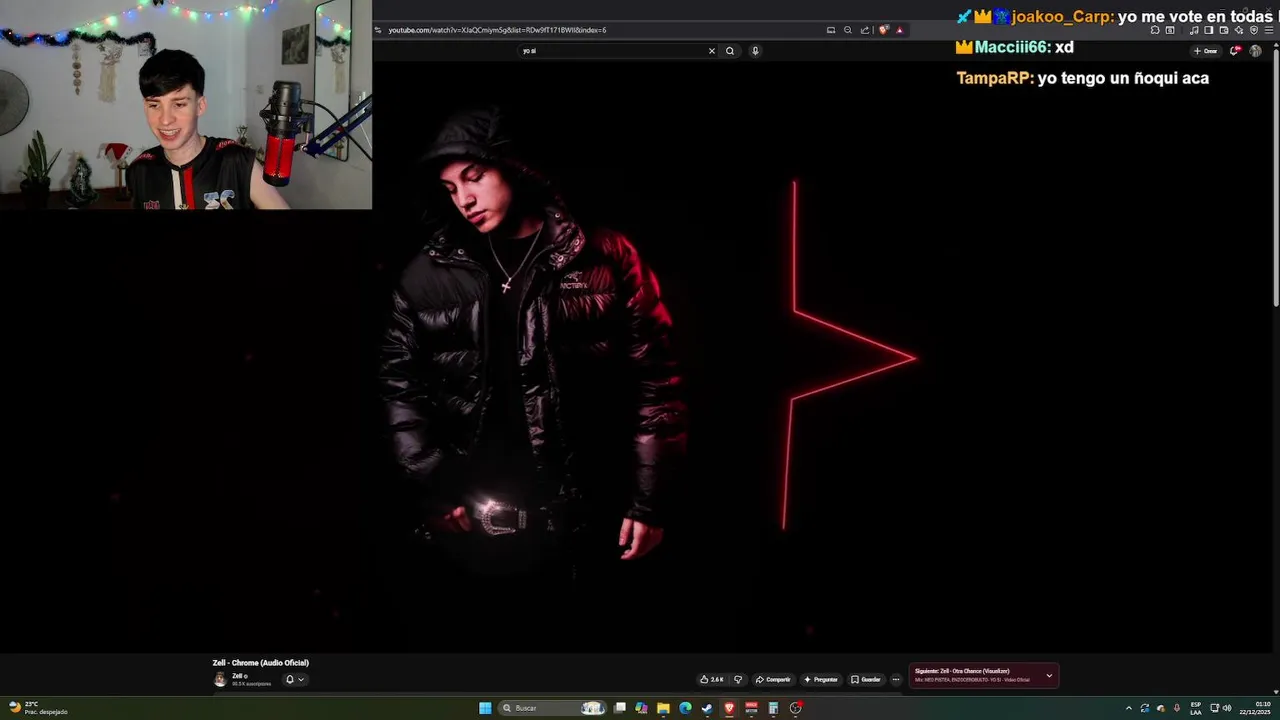Toggle the browser sidebar panel icon

pyautogui.click(x=1208, y=30)
